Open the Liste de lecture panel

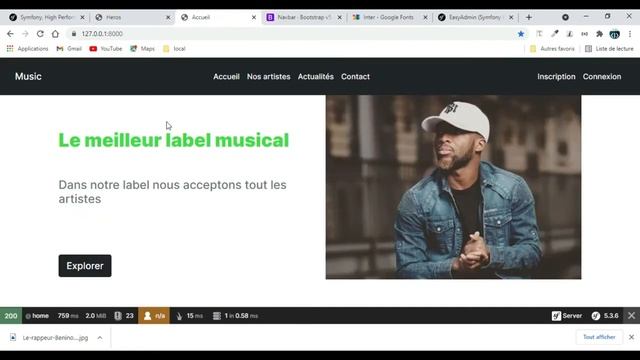click(609, 49)
